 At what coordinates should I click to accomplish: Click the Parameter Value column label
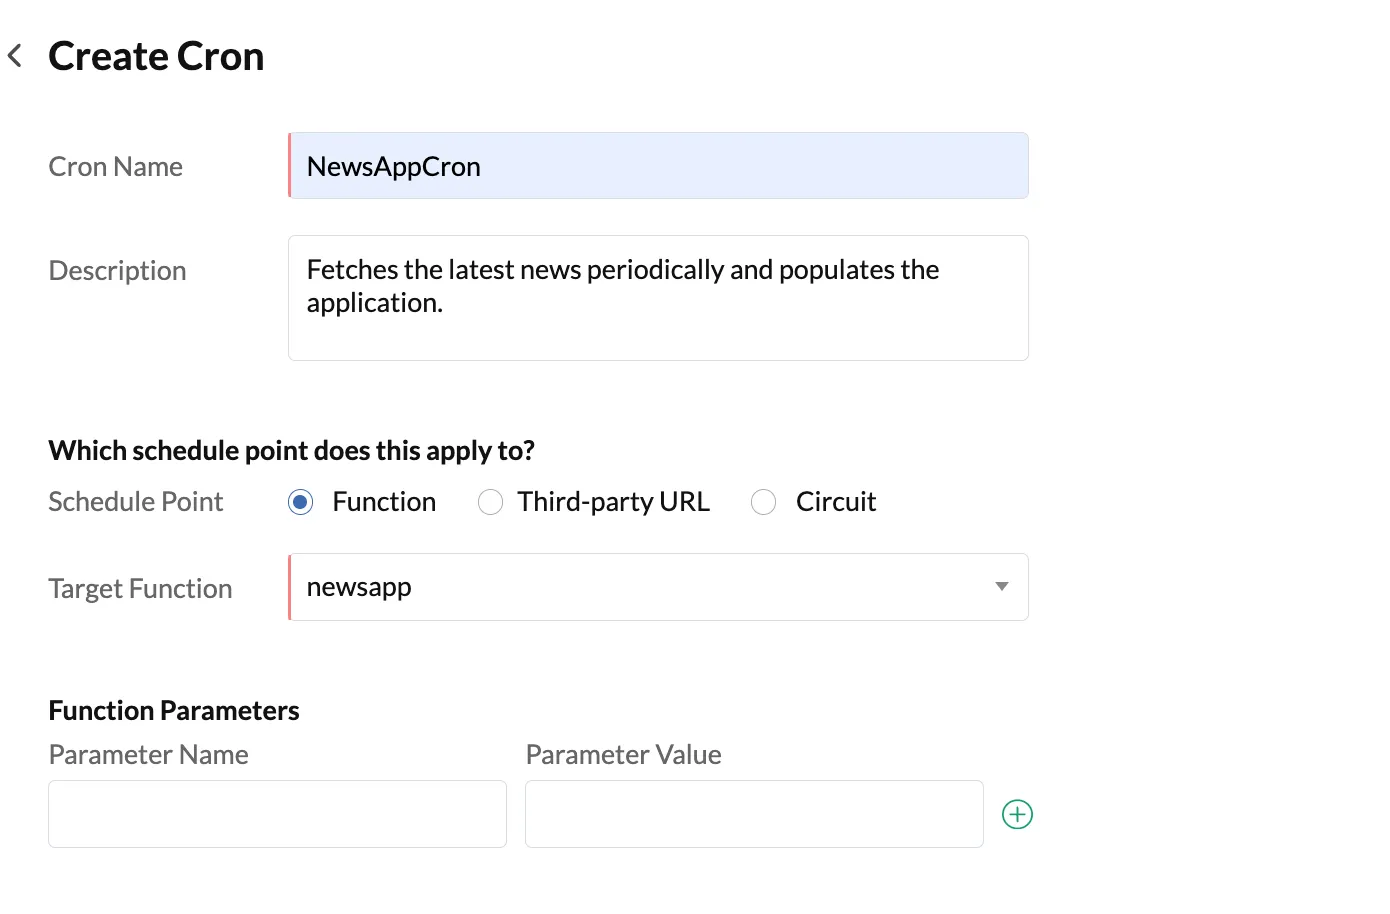pyautogui.click(x=623, y=755)
